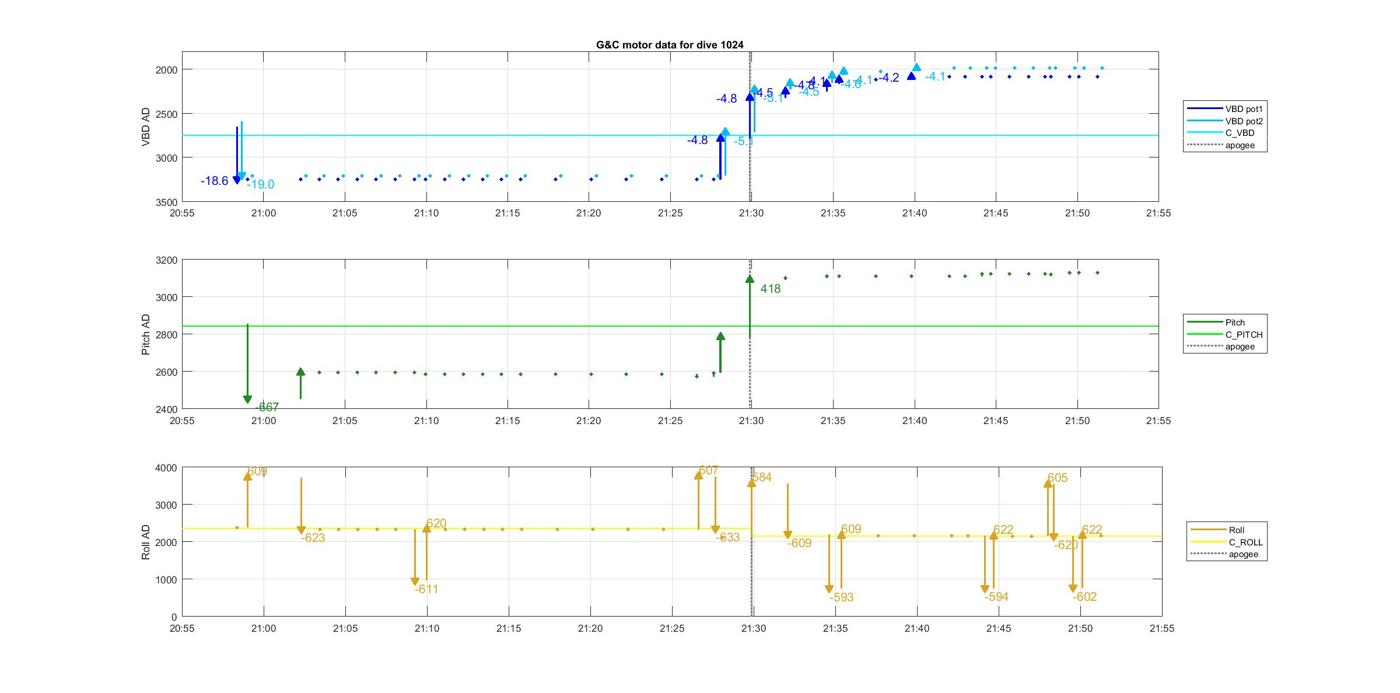The height and width of the screenshot is (693, 1400).
Task: Click the '-609' roll data label
Action: (799, 544)
